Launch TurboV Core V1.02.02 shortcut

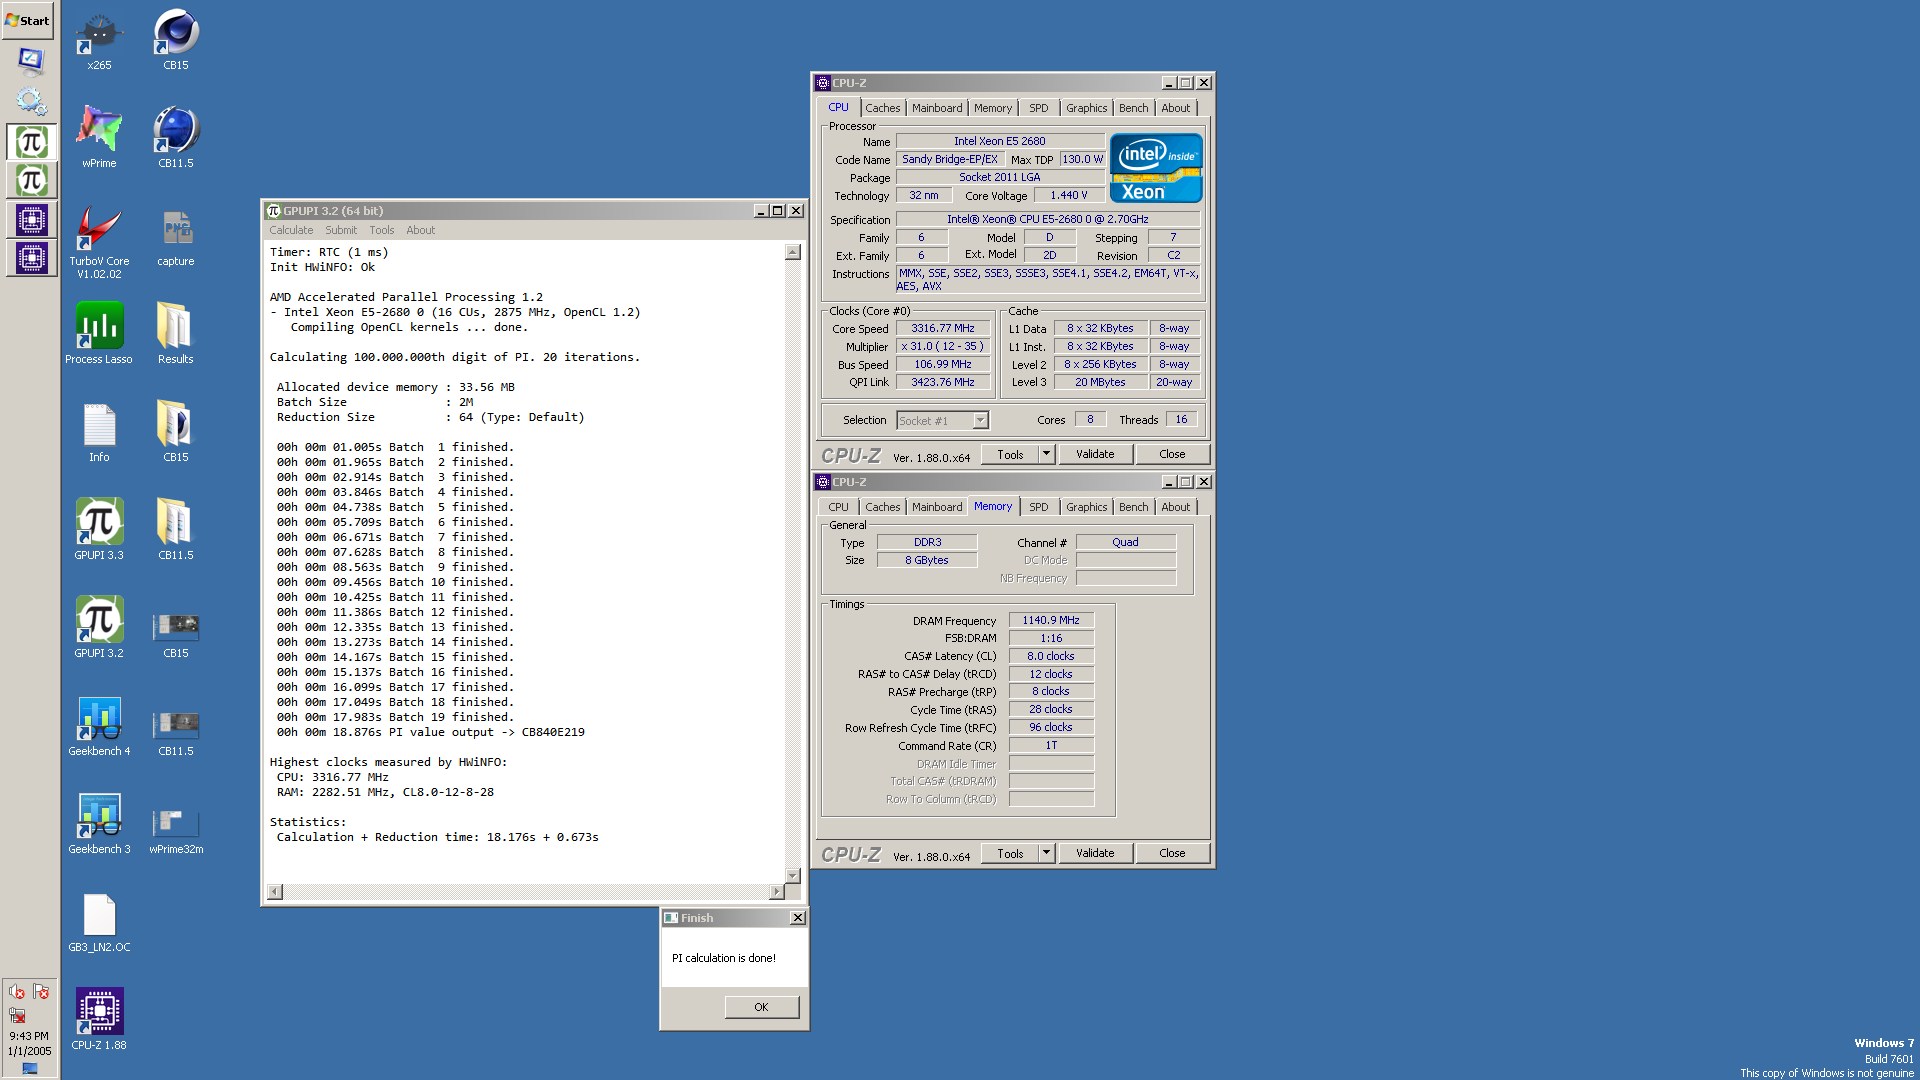click(x=99, y=241)
